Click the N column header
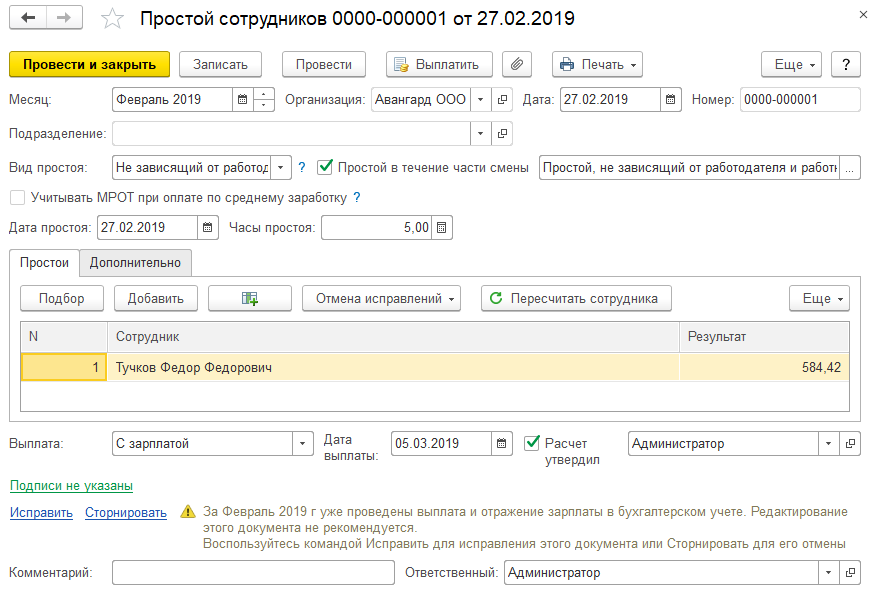 coord(64,337)
